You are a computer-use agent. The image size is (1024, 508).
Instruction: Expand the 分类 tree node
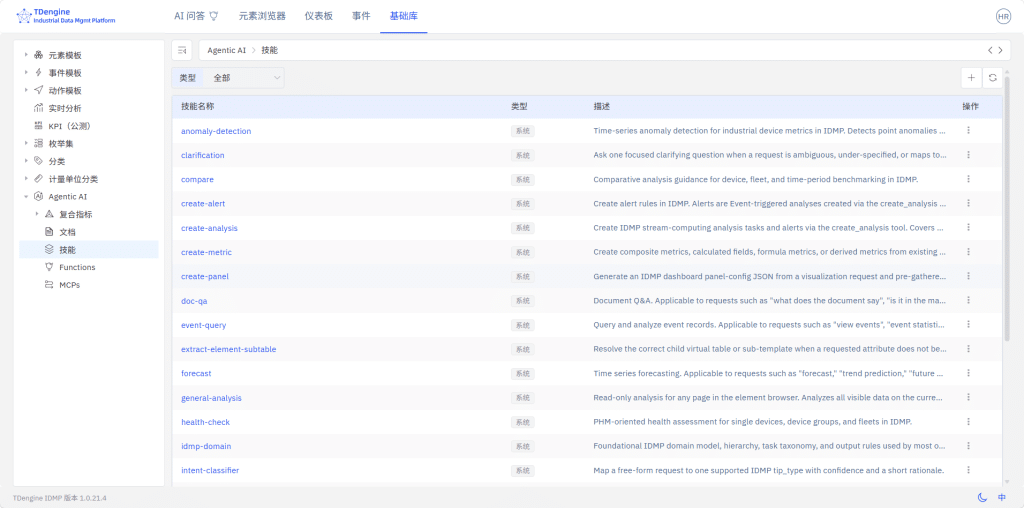click(26, 161)
